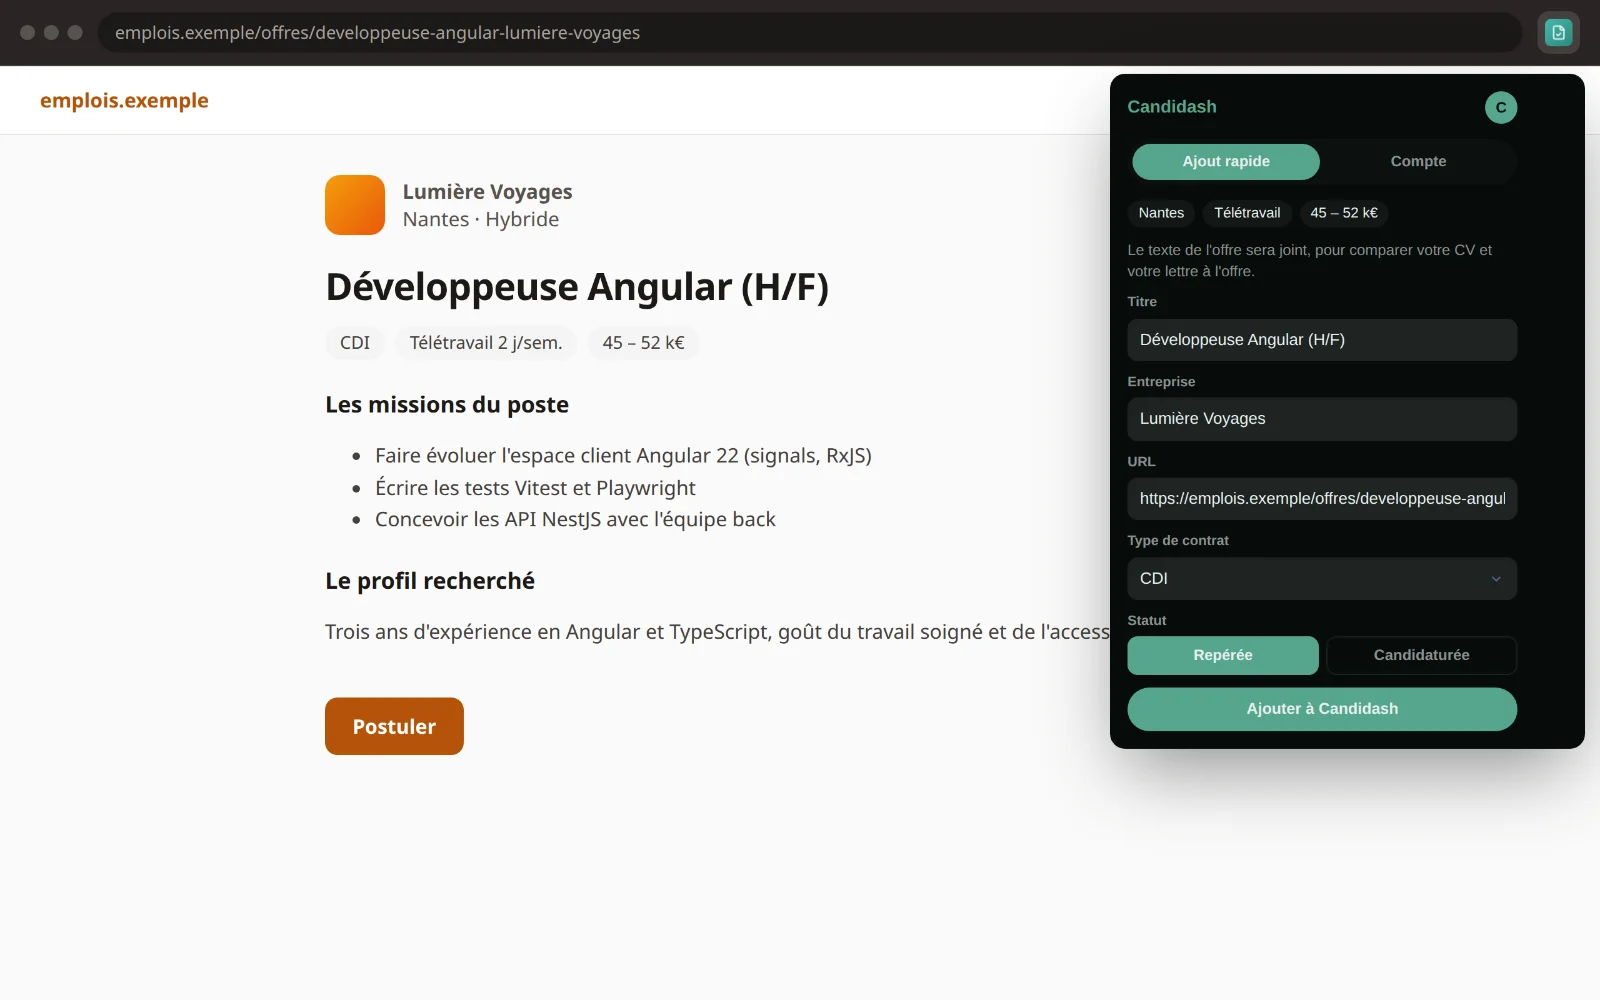
Task: Edit the Titre input field
Action: pyautogui.click(x=1322, y=340)
